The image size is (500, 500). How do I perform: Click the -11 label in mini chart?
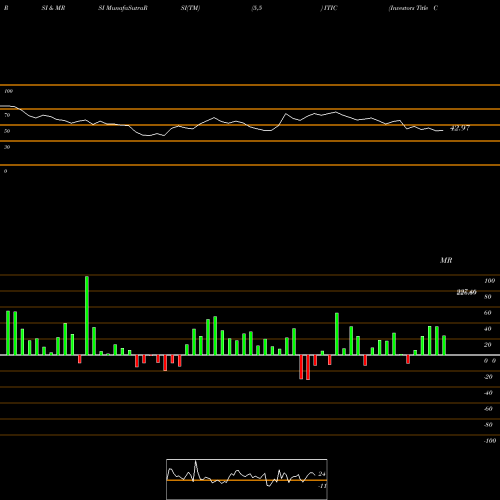[322, 486]
